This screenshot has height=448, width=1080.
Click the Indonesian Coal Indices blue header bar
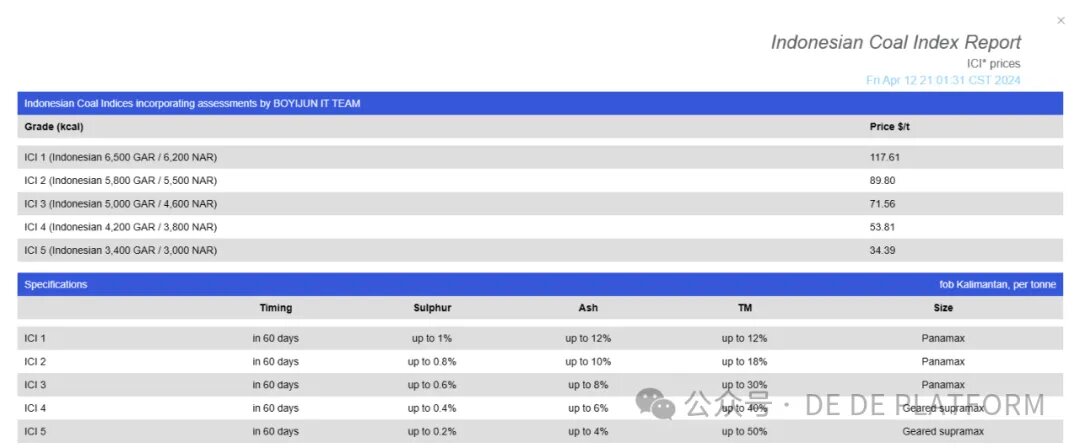pyautogui.click(x=540, y=103)
